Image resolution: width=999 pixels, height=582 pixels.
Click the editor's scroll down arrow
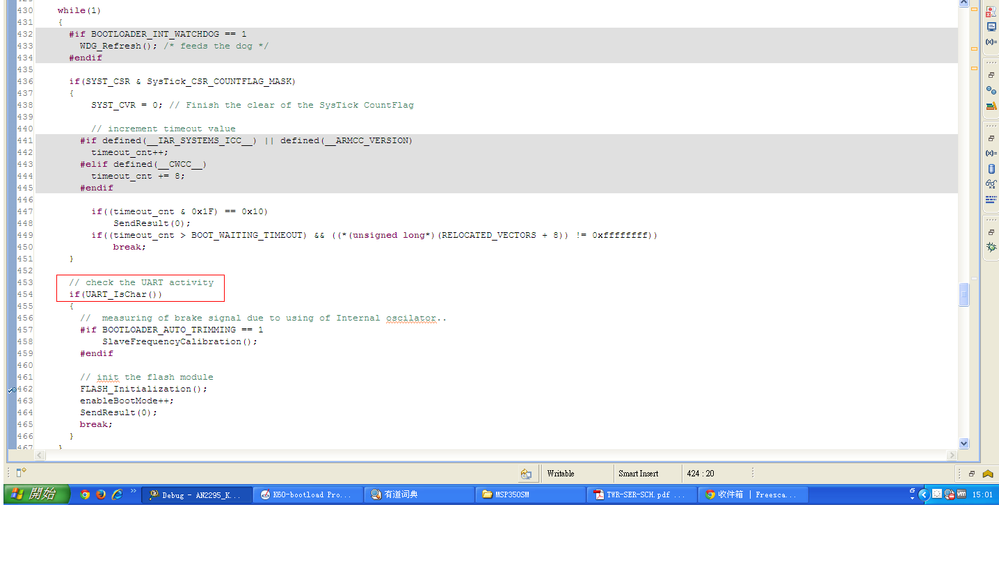click(x=964, y=444)
